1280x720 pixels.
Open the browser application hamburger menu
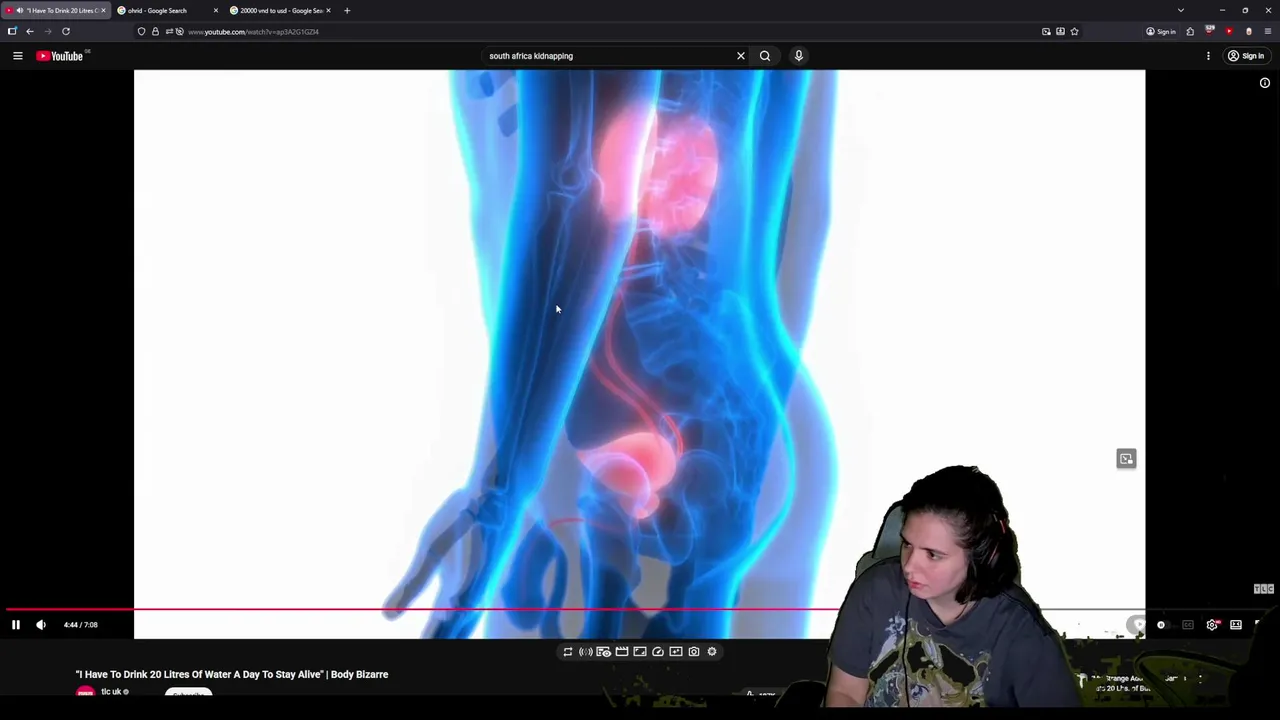[1268, 32]
